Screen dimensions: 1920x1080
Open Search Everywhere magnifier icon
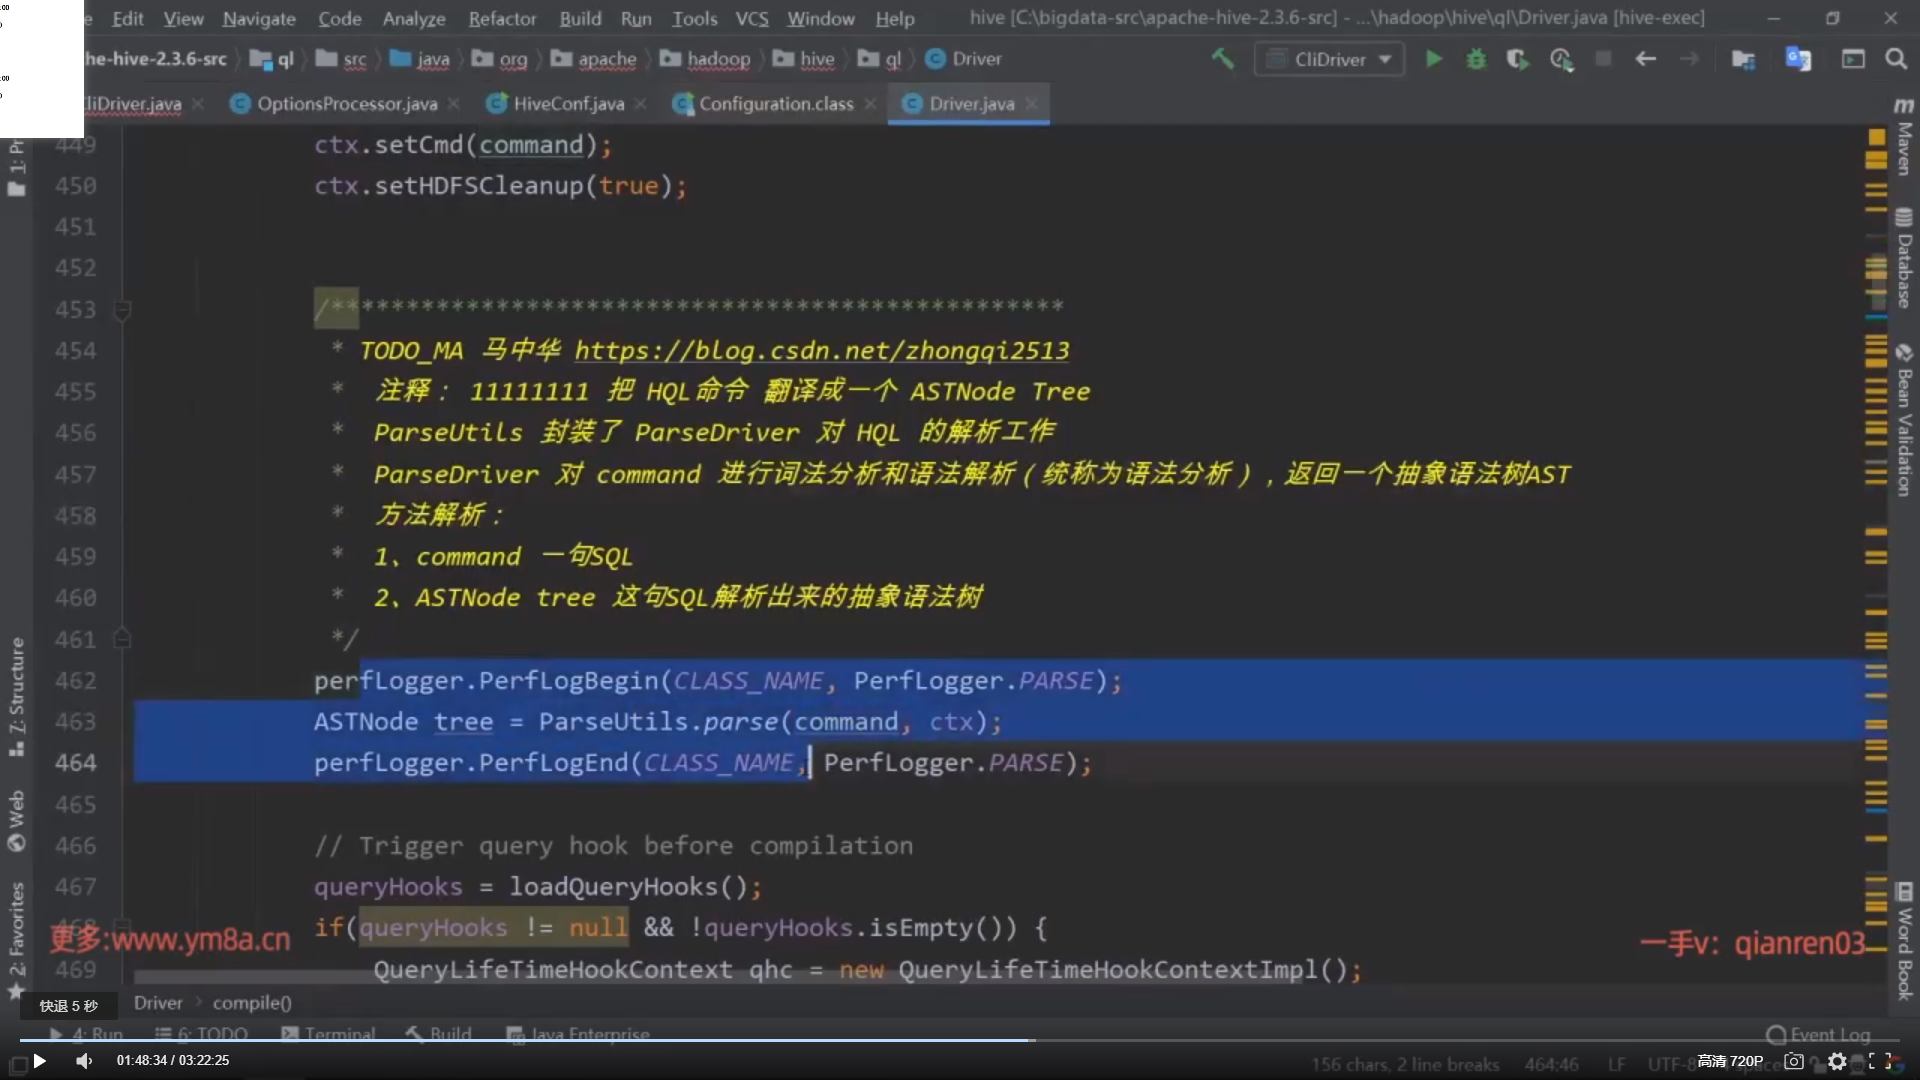[x=1896, y=59]
